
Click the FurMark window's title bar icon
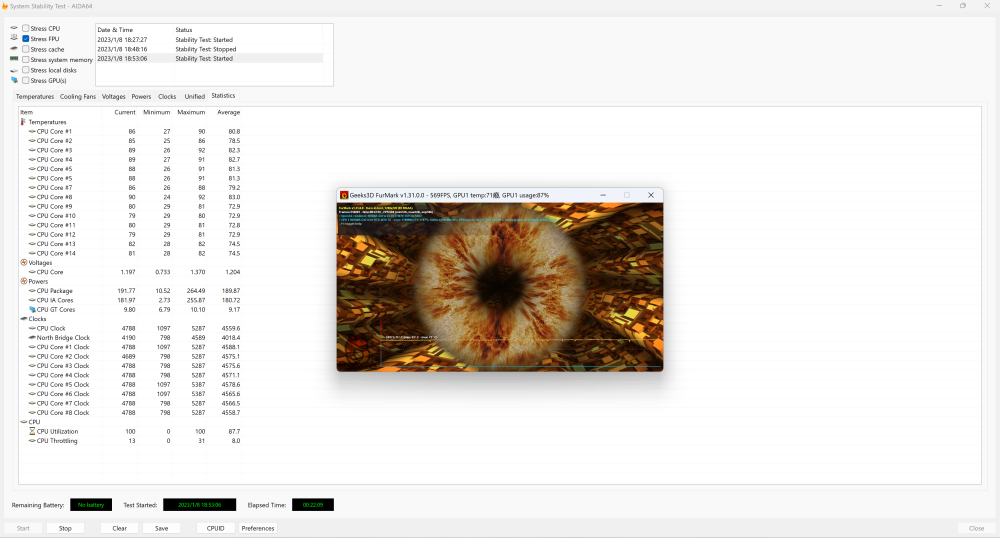pyautogui.click(x=344, y=195)
